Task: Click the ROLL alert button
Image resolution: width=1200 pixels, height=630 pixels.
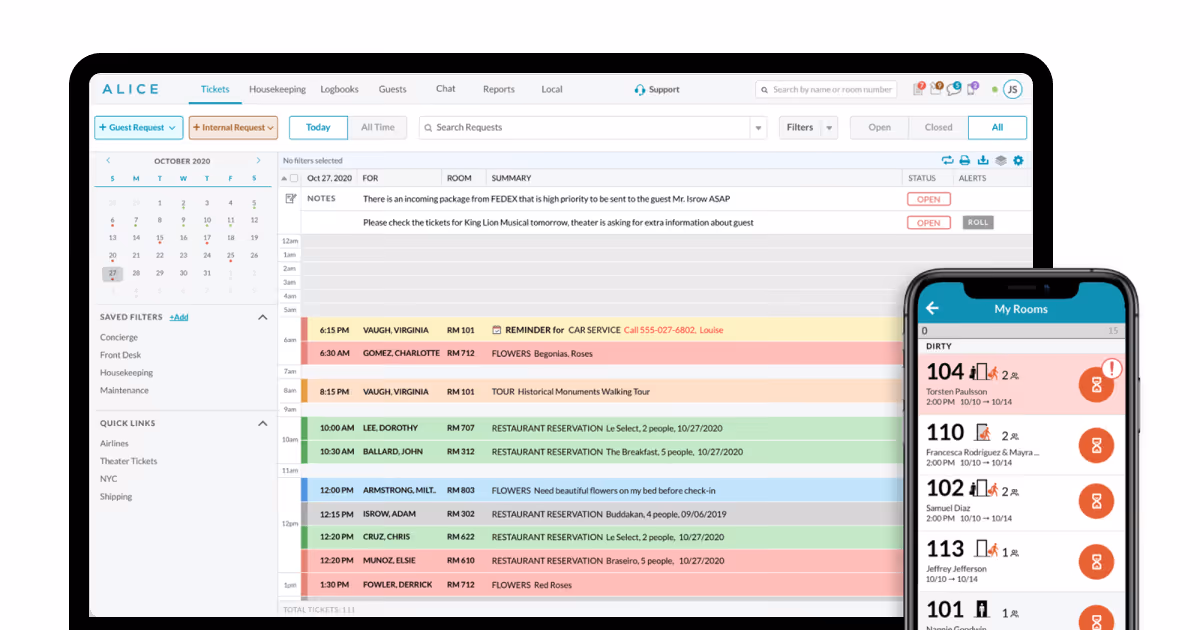Action: point(978,222)
